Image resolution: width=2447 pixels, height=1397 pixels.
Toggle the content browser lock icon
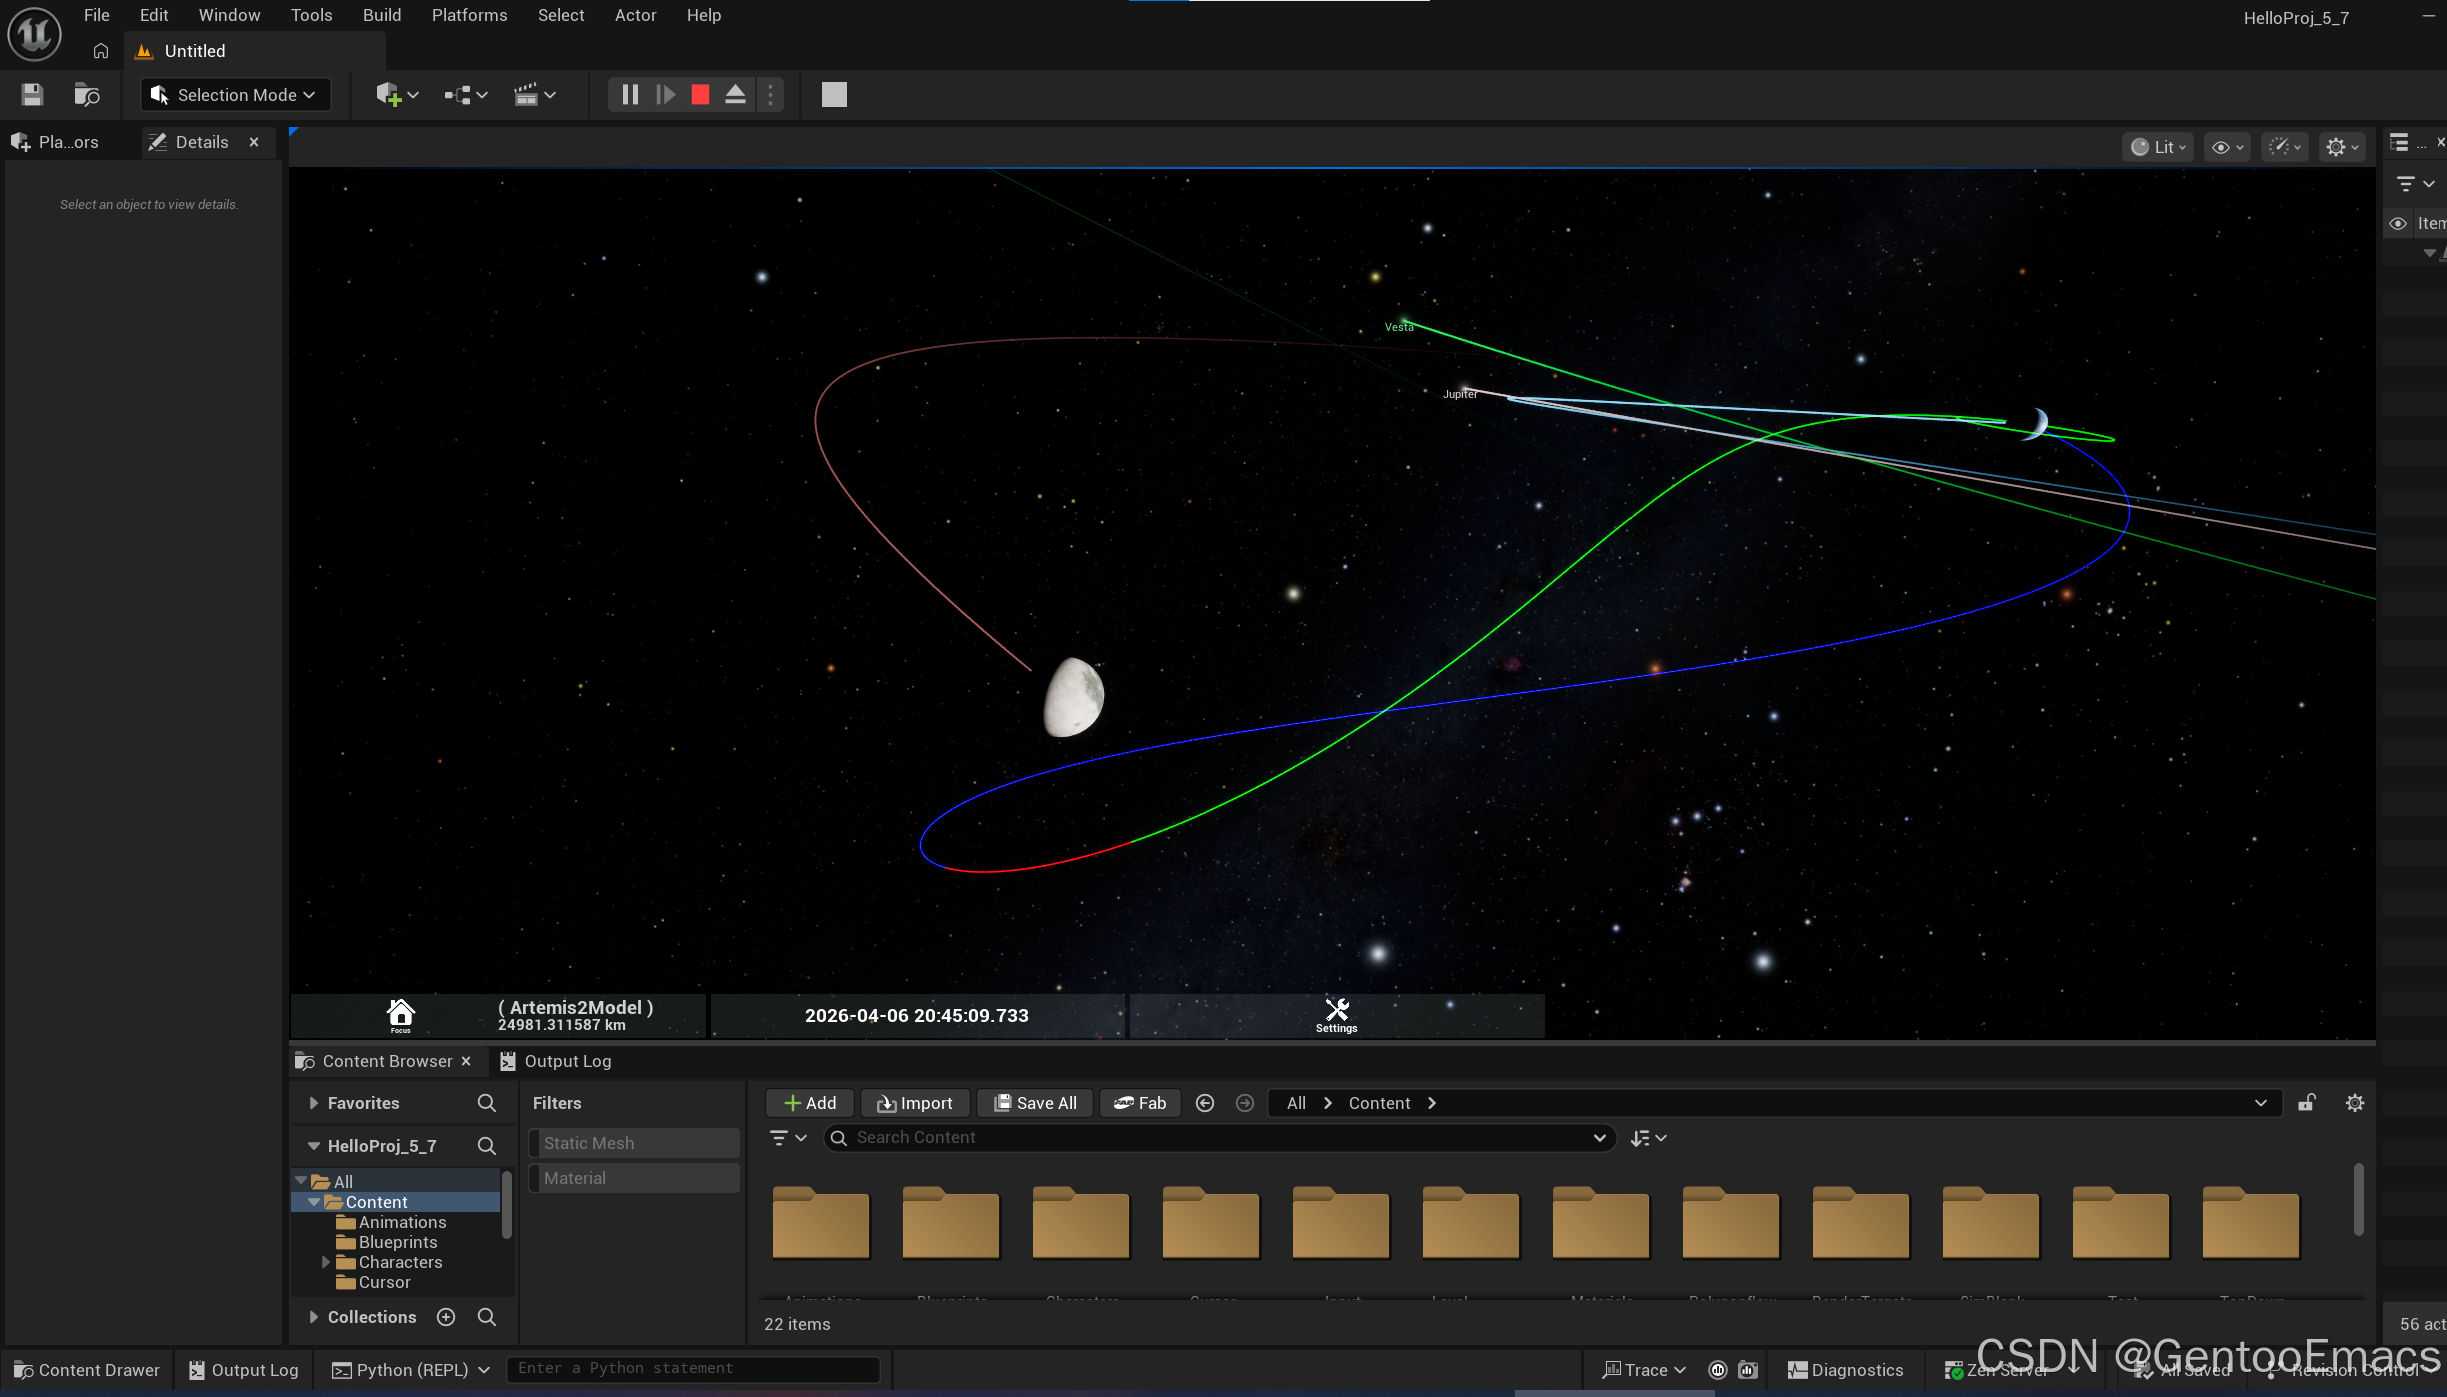click(x=2307, y=1103)
